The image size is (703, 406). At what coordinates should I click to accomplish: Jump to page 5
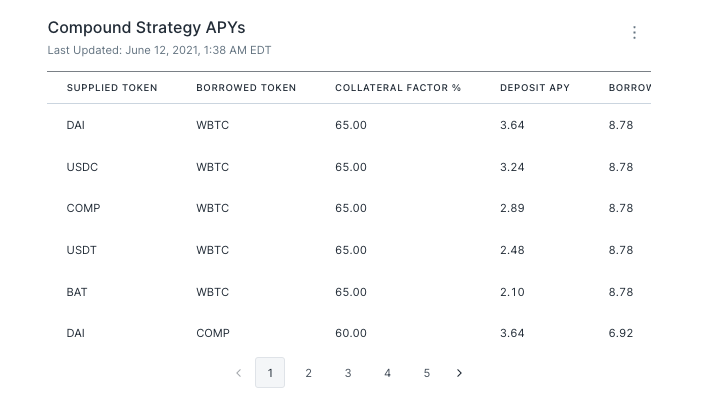coord(426,373)
